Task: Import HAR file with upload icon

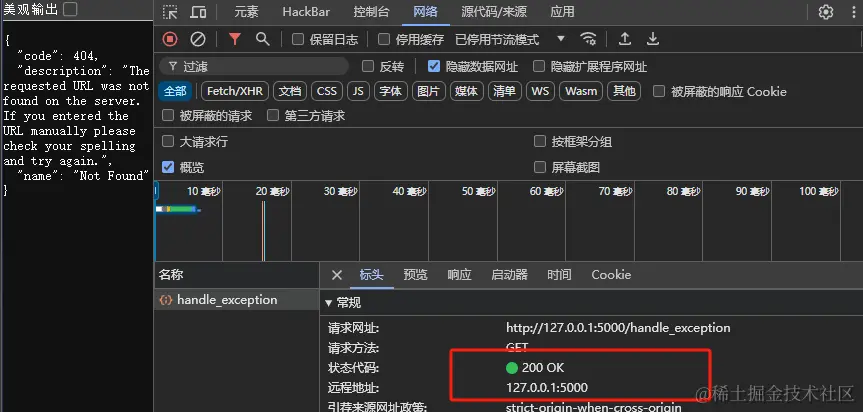Action: pos(625,39)
